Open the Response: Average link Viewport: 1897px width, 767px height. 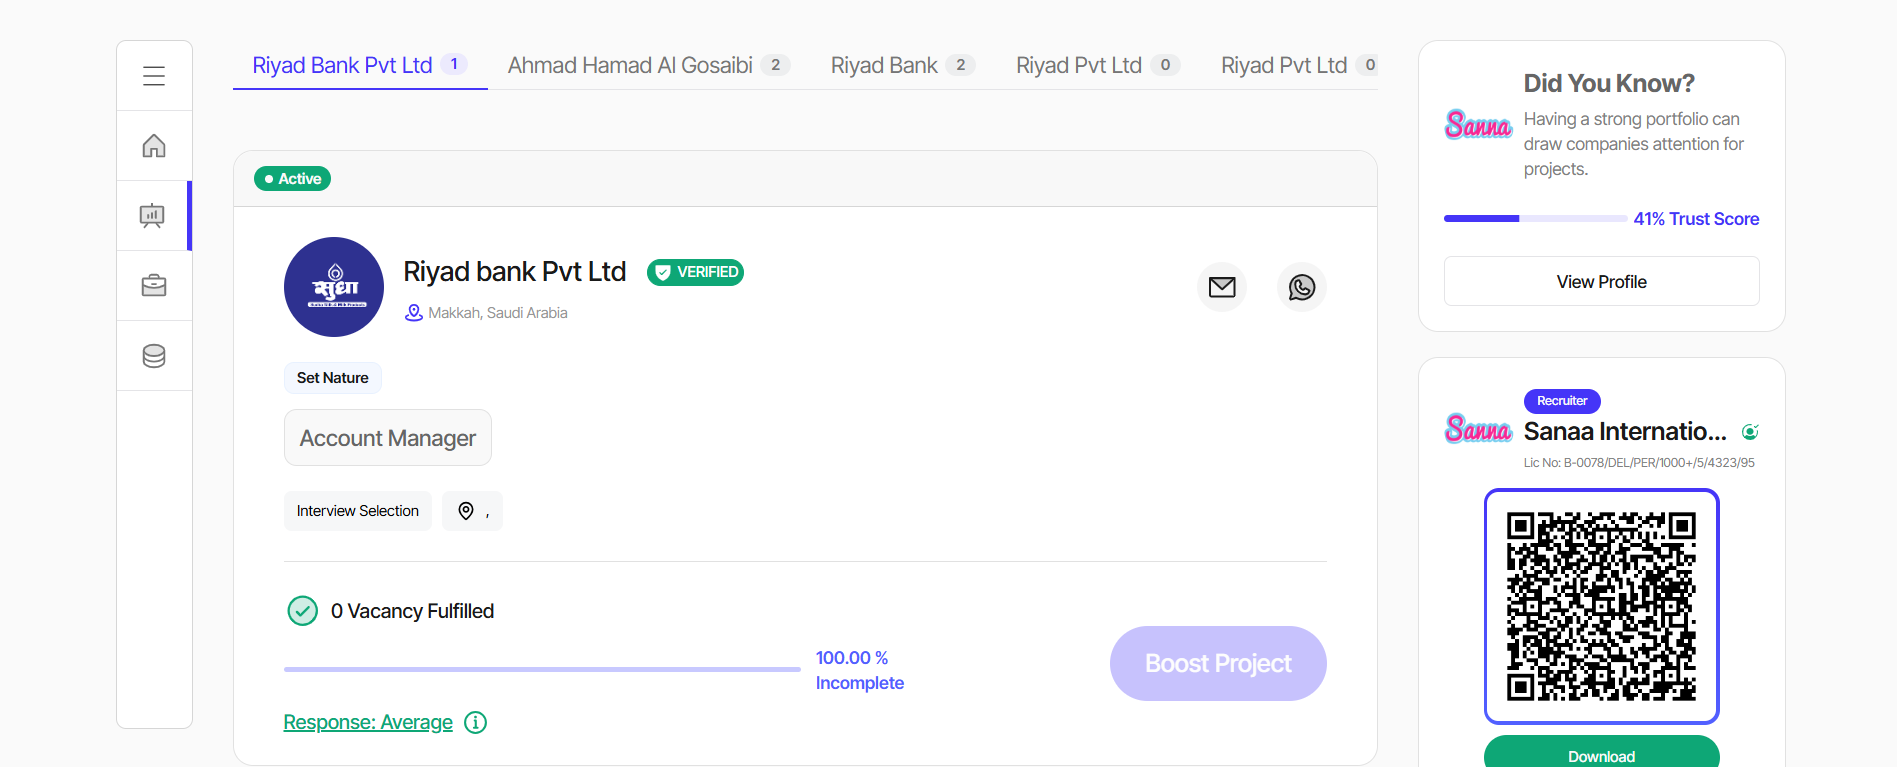368,722
